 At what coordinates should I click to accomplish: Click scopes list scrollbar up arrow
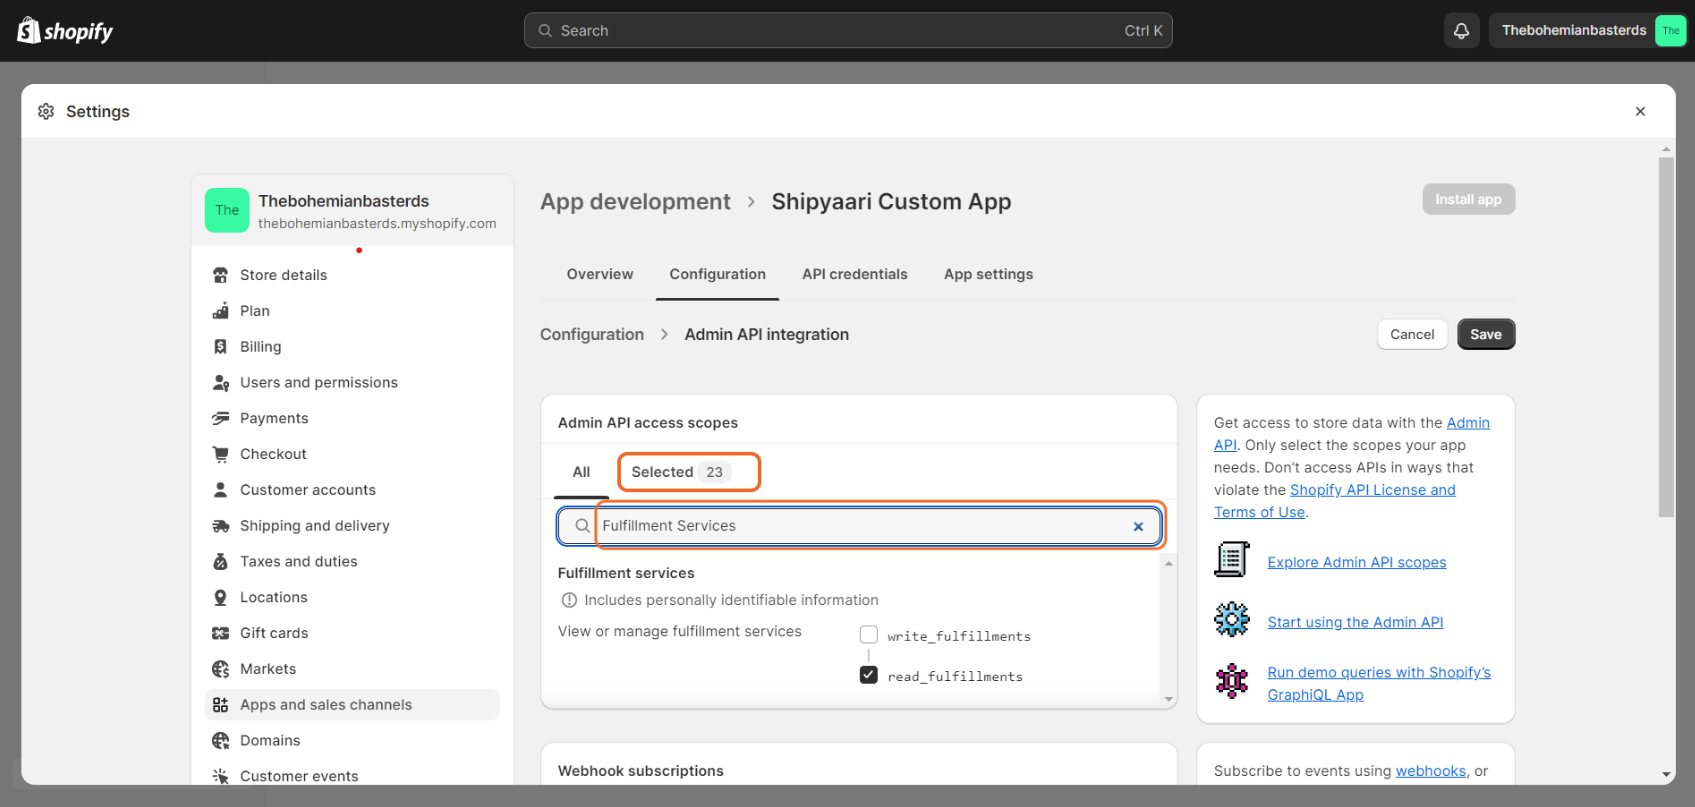point(1168,564)
